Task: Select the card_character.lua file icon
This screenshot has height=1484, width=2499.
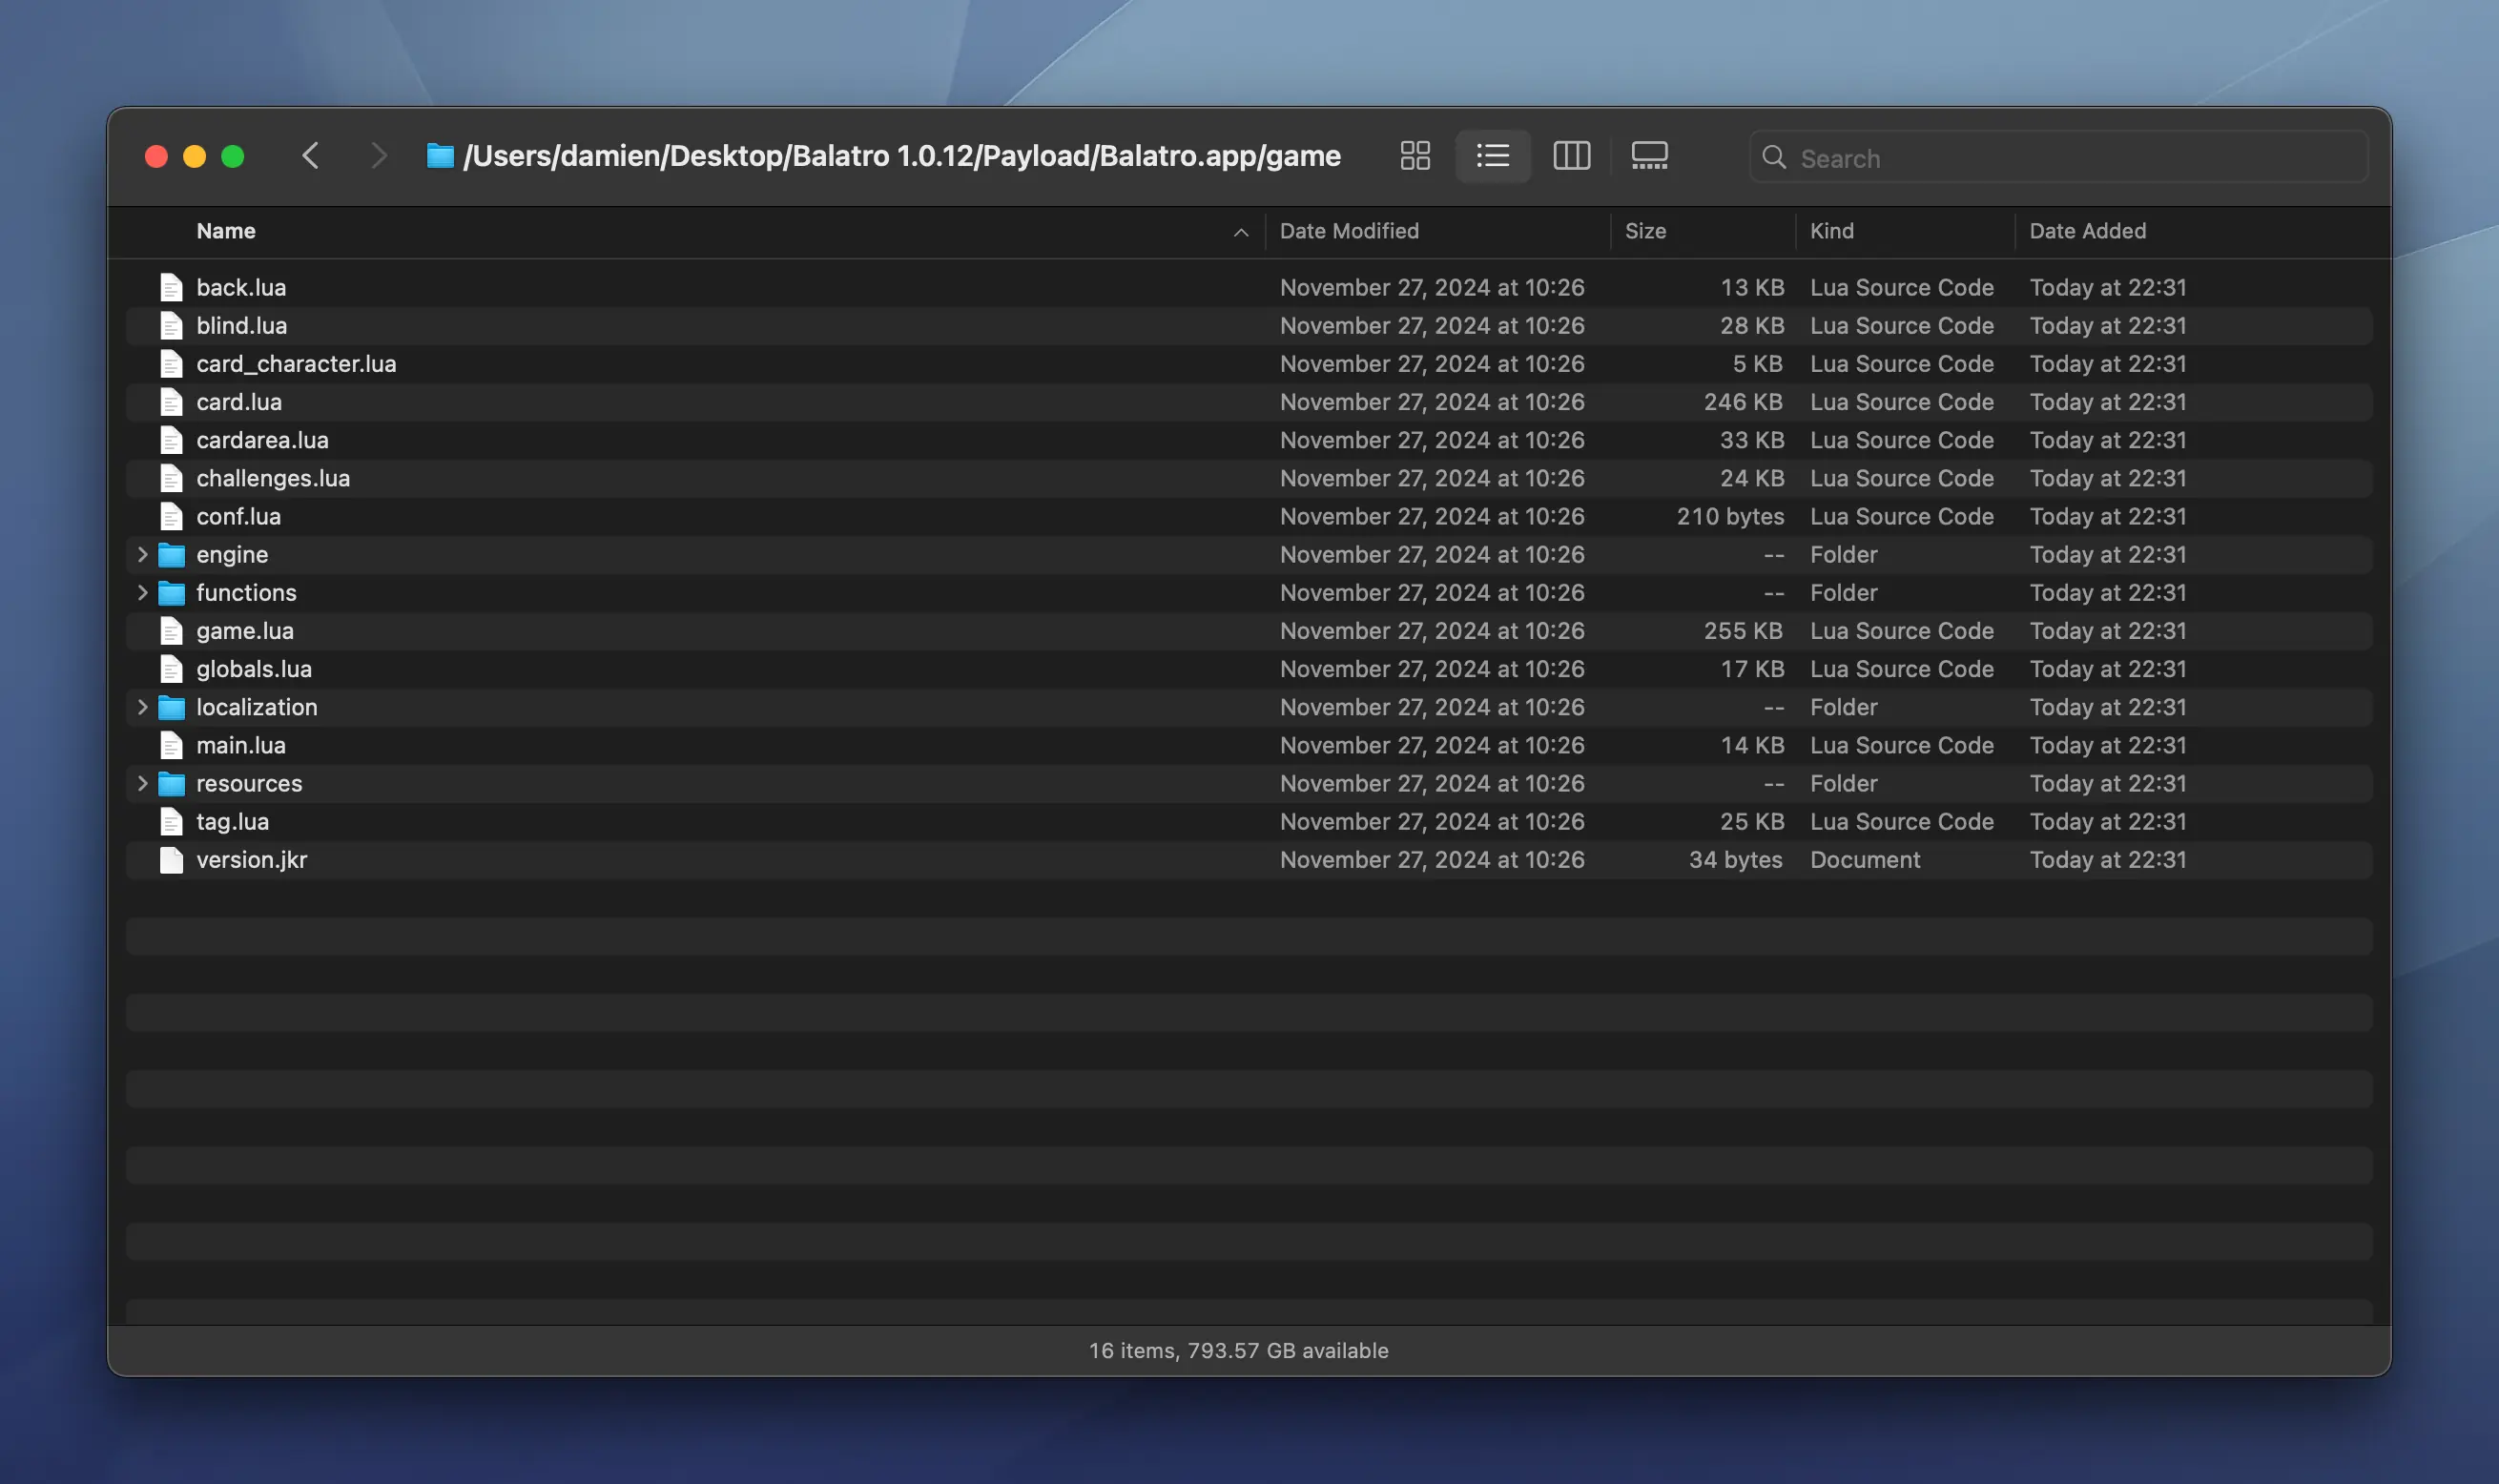Action: (171, 364)
